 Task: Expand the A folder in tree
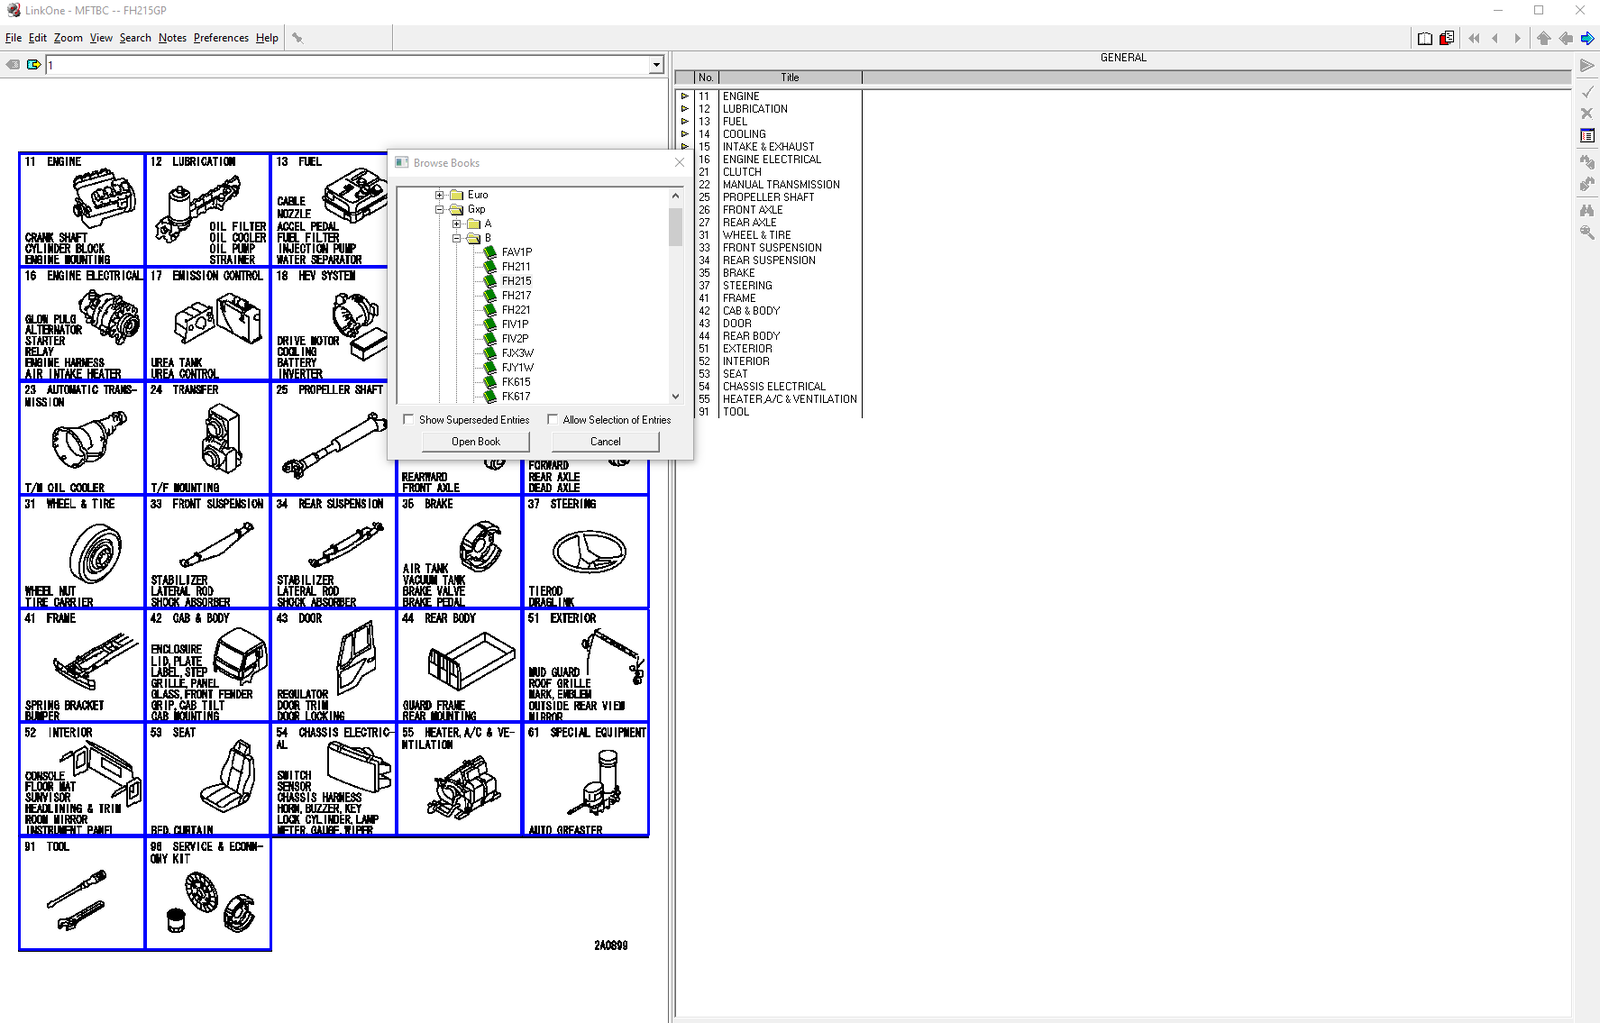pos(457,224)
